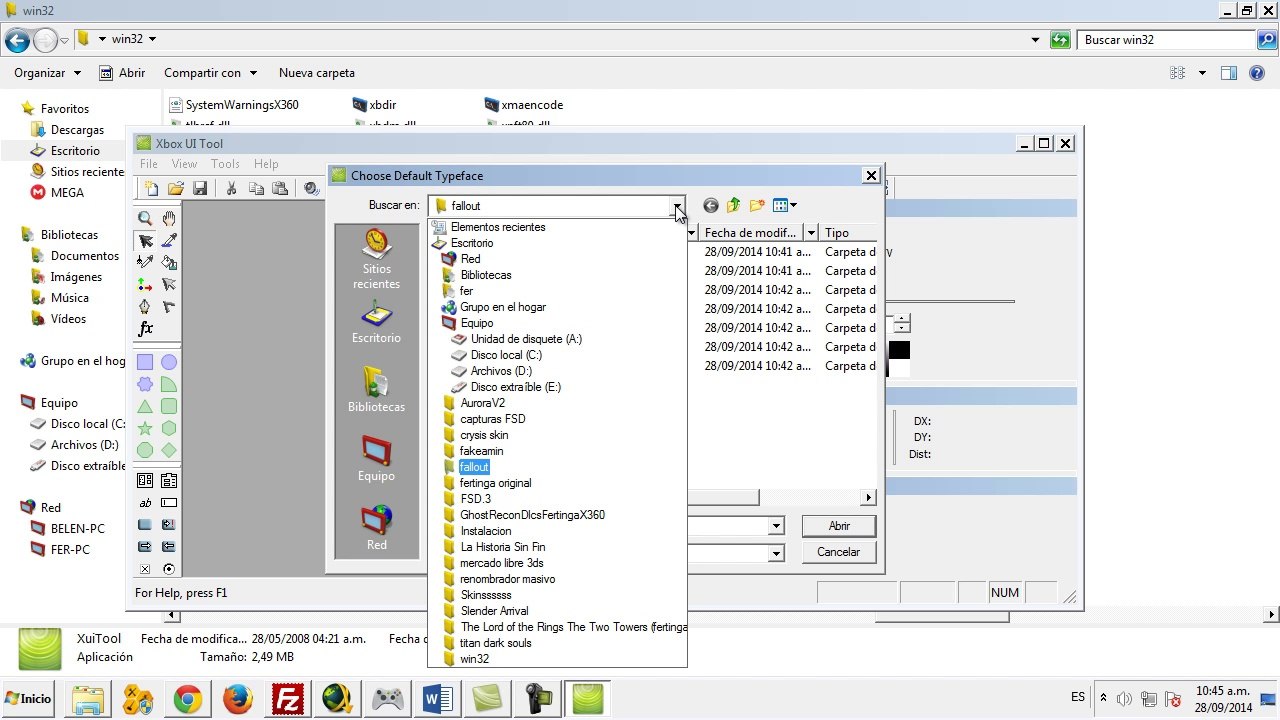
Task: Select the 'ab' text label tool
Action: point(146,503)
